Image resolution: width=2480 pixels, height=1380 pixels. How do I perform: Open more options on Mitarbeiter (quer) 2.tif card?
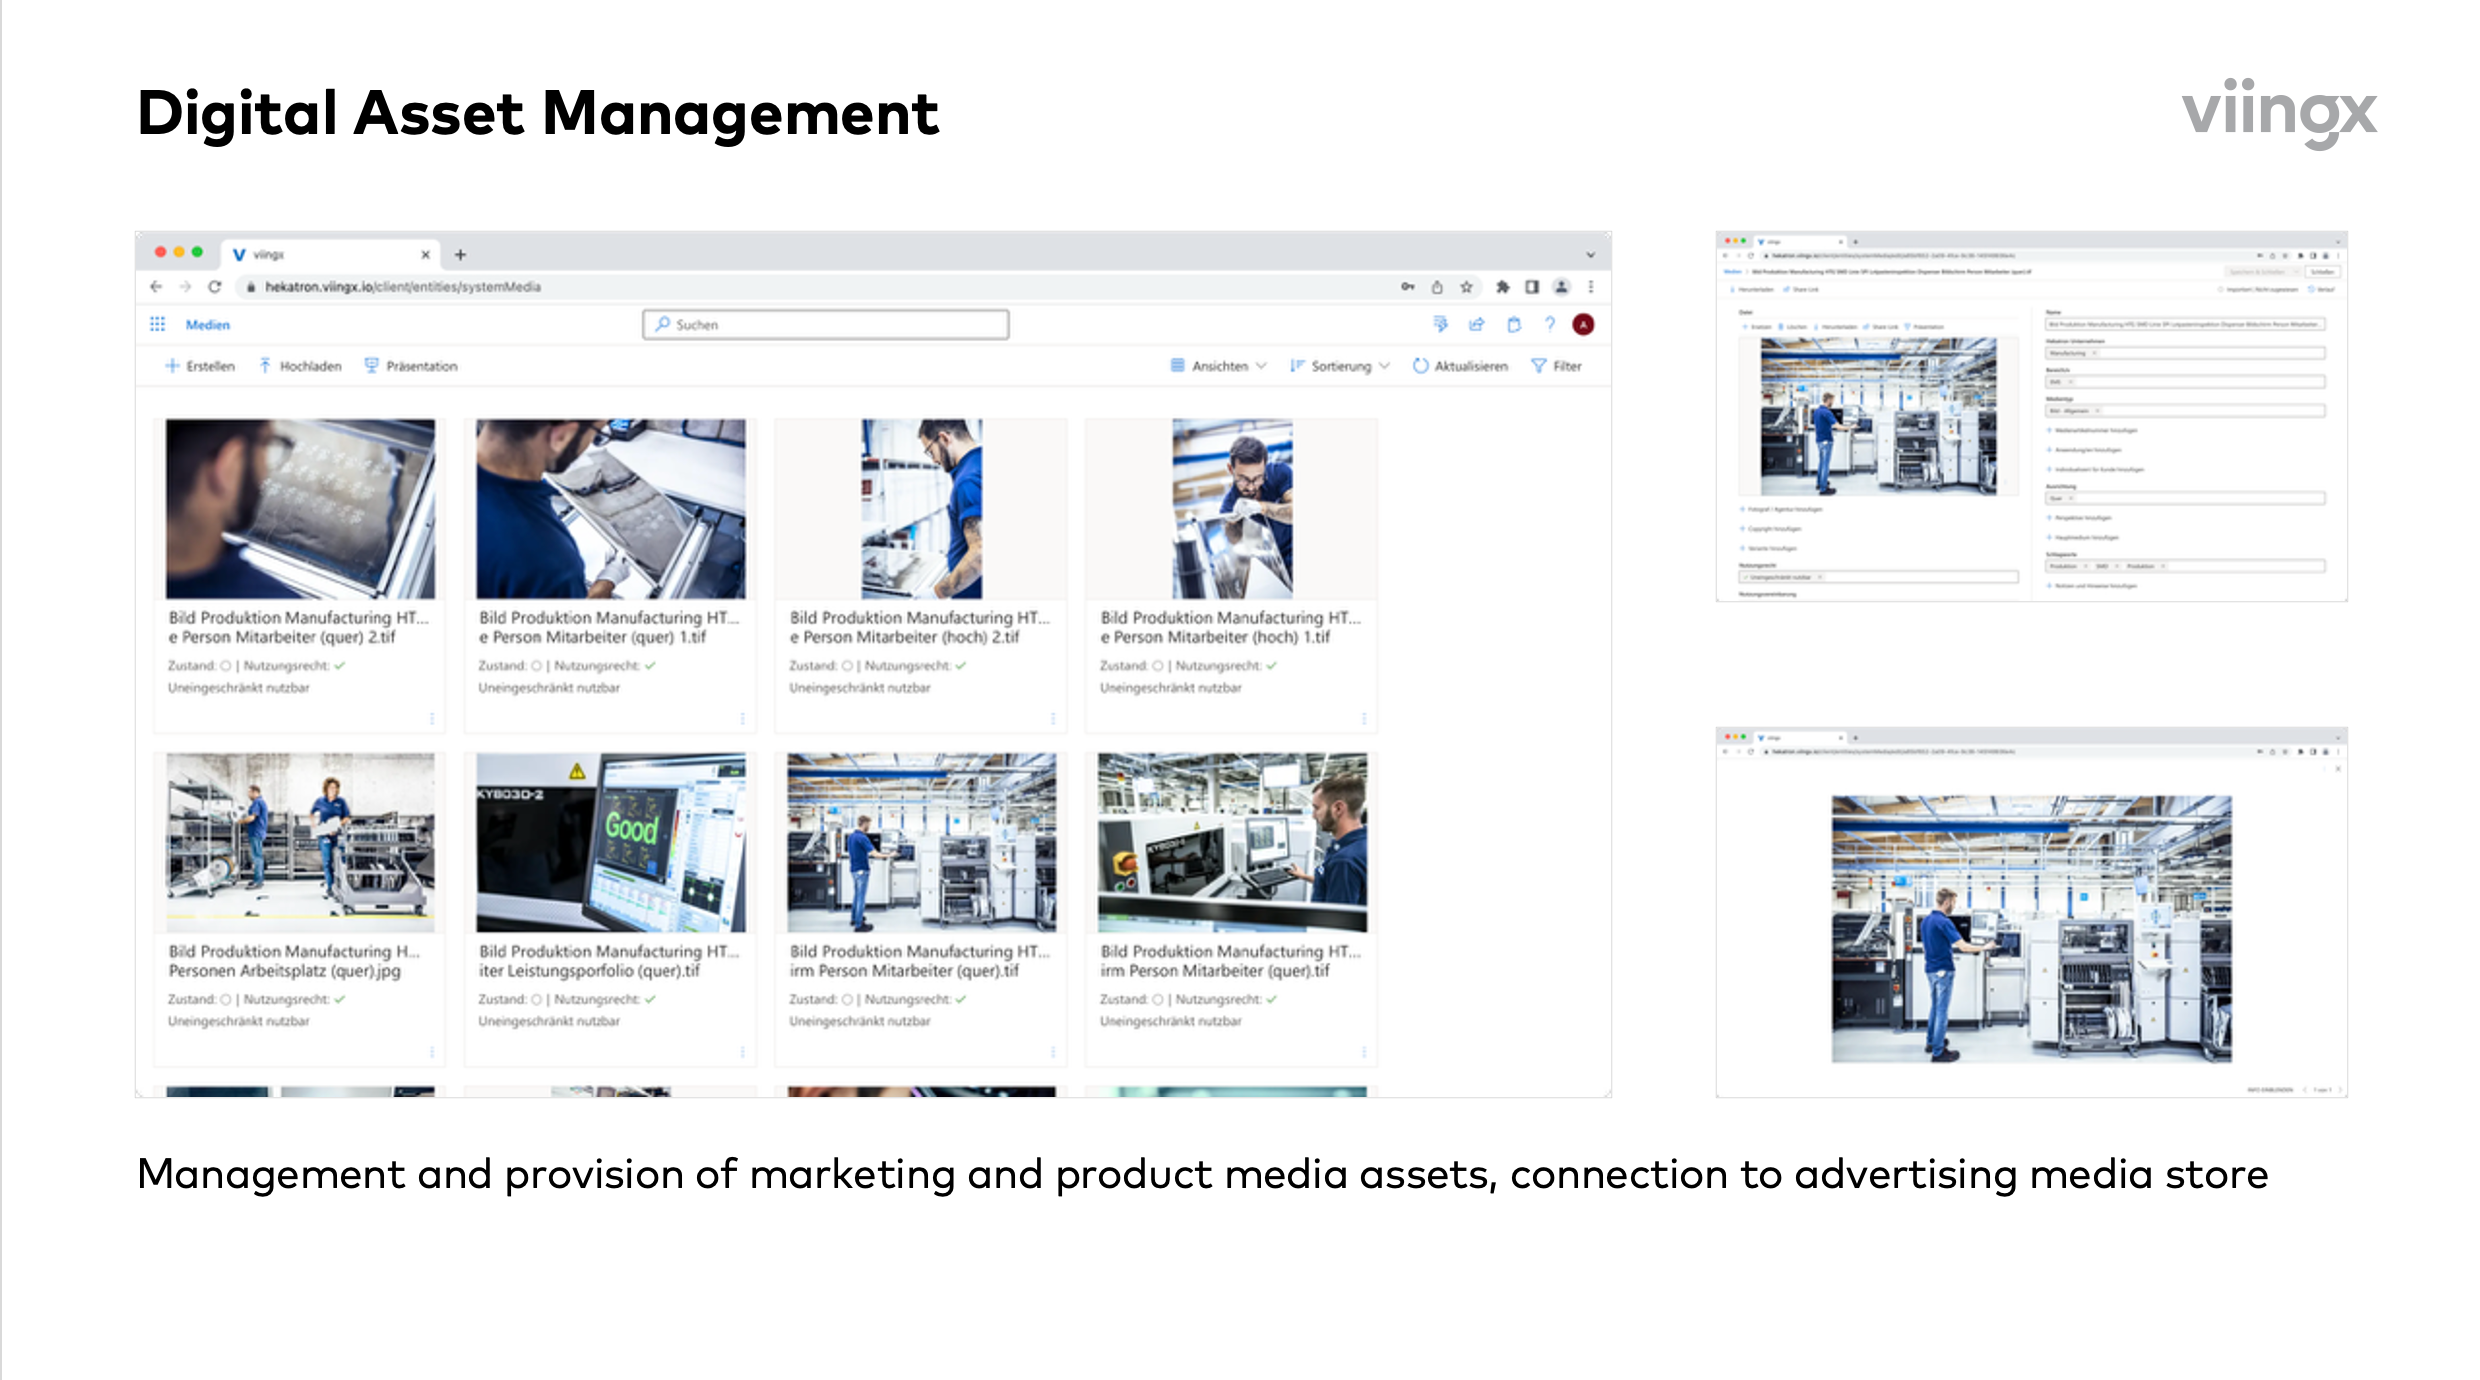point(432,718)
